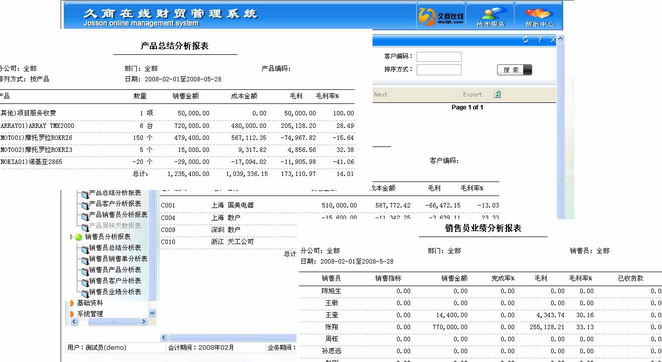Click salesperson 孙思远 in the performance report
This screenshot has width=662, height=362.
tap(331, 351)
